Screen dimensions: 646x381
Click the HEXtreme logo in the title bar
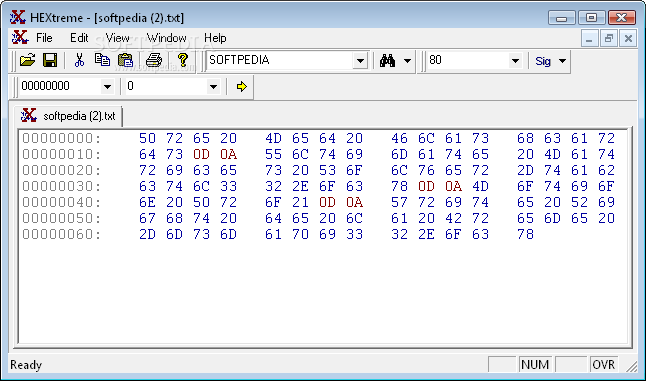[x=18, y=17]
